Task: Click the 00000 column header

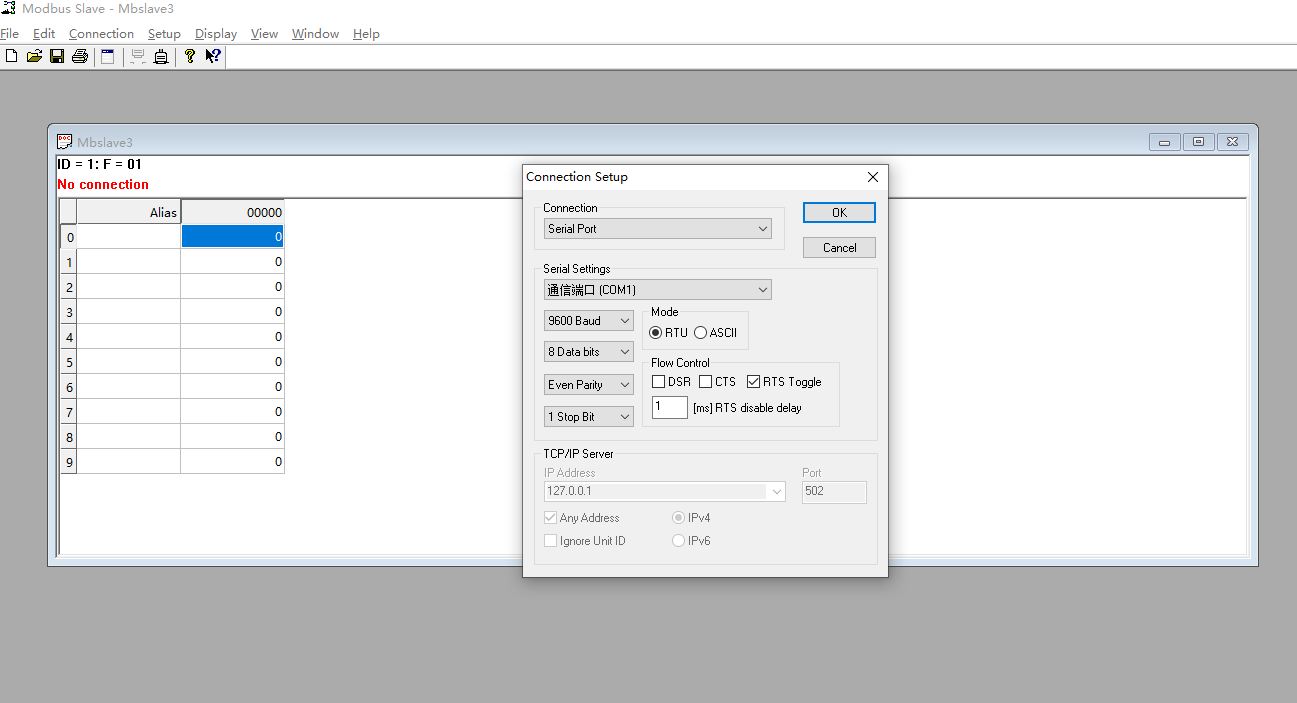Action: click(x=232, y=212)
